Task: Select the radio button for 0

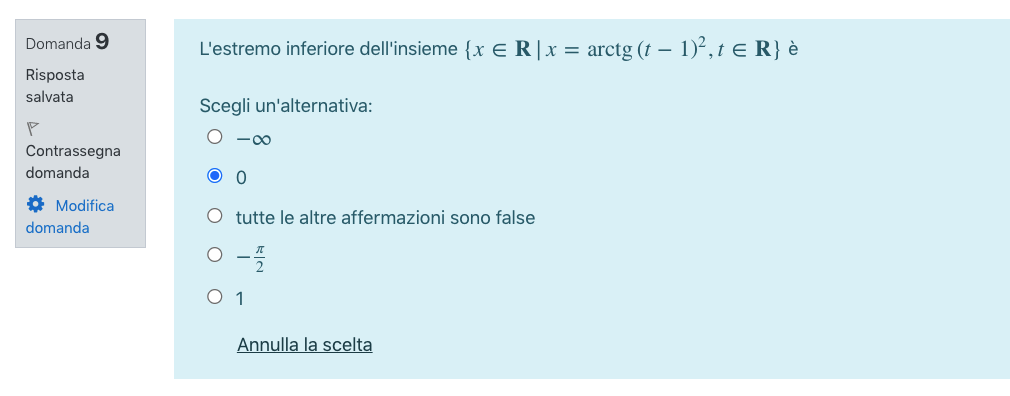Action: 214,176
